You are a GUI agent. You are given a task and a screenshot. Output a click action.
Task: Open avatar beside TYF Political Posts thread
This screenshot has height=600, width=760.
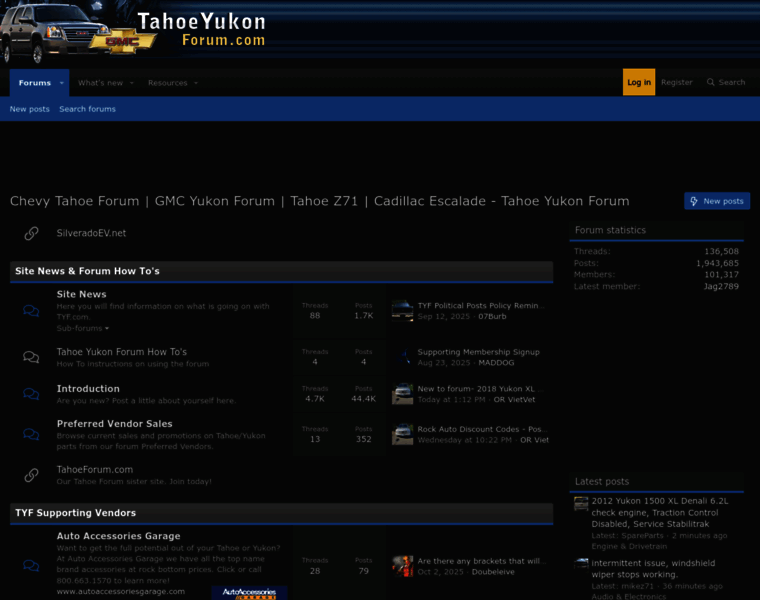[402, 310]
